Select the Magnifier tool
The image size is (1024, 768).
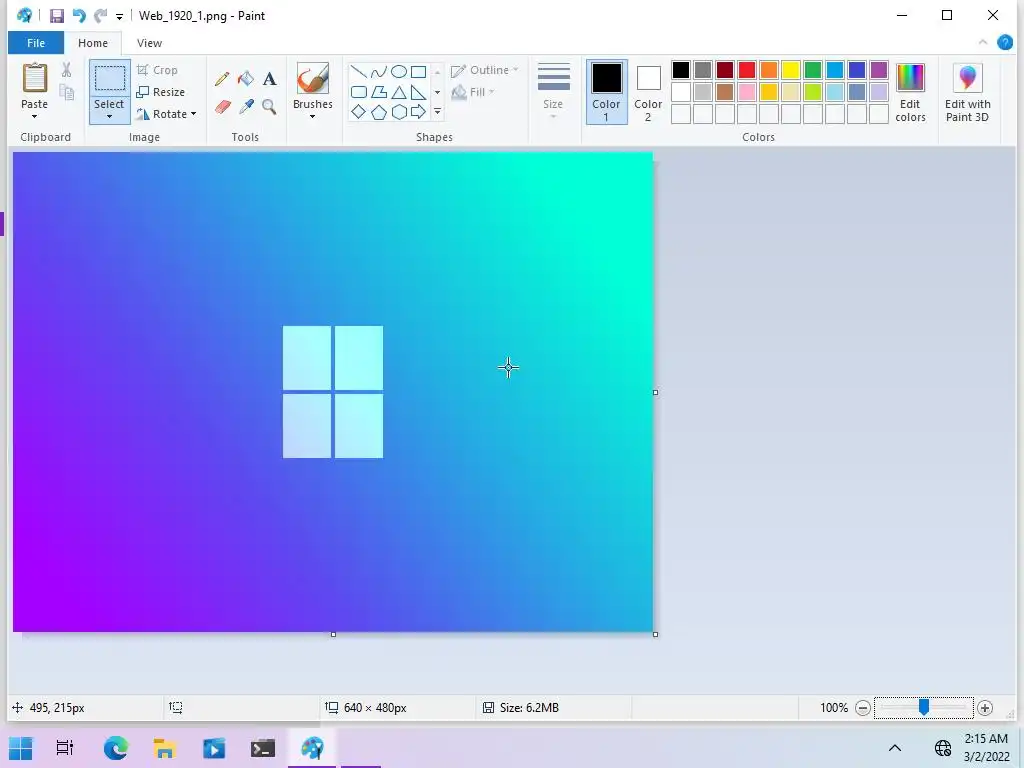[x=269, y=106]
